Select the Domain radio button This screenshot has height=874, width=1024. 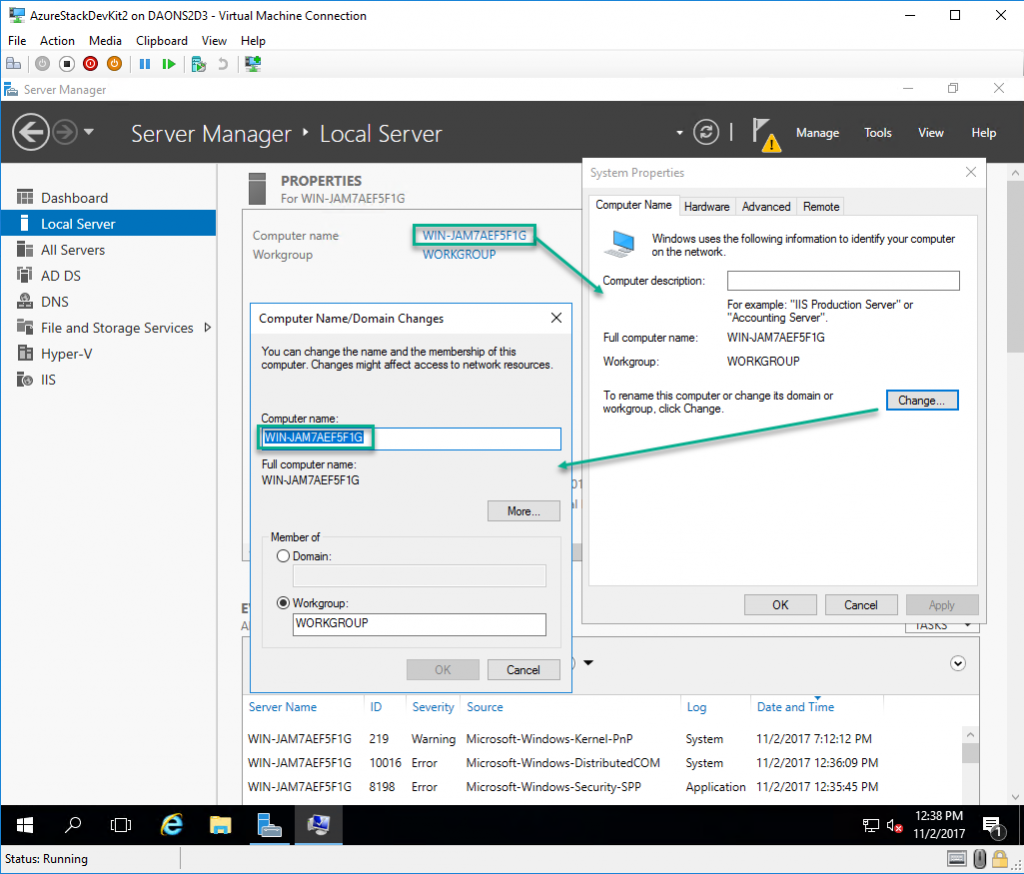(x=283, y=556)
